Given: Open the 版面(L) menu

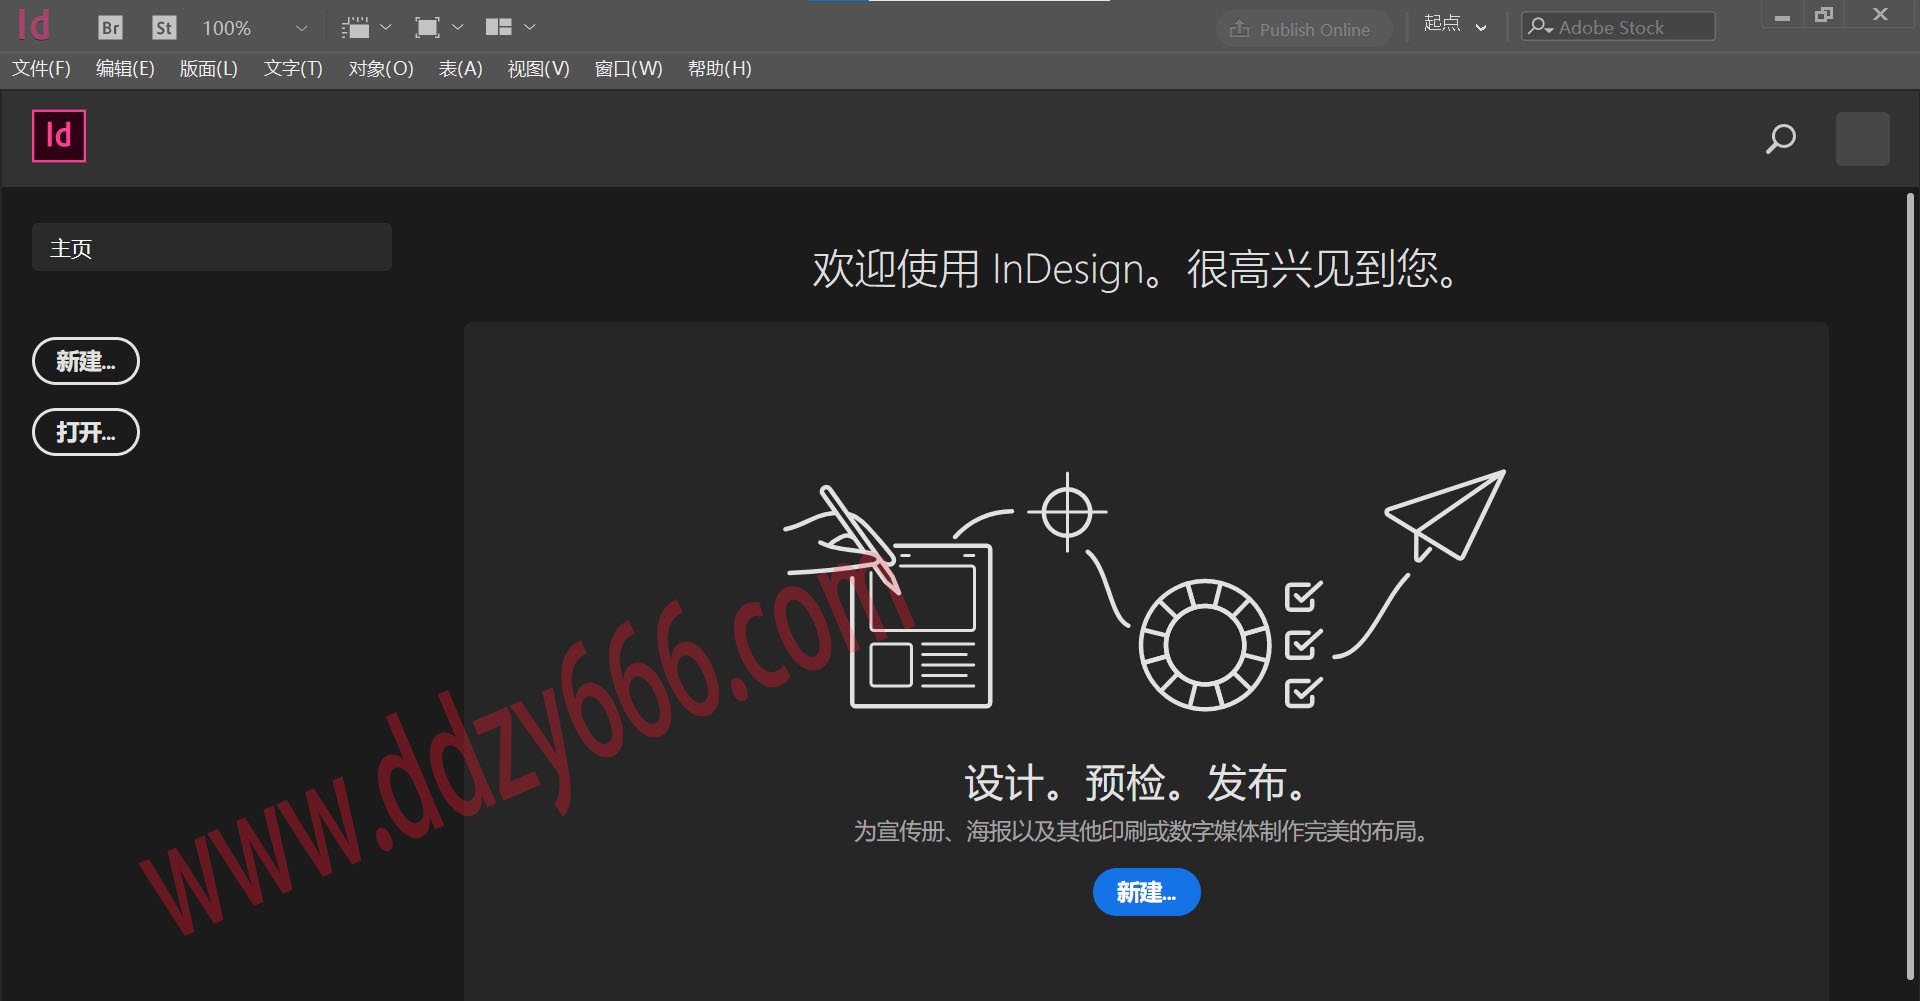Looking at the screenshot, I should (x=208, y=69).
